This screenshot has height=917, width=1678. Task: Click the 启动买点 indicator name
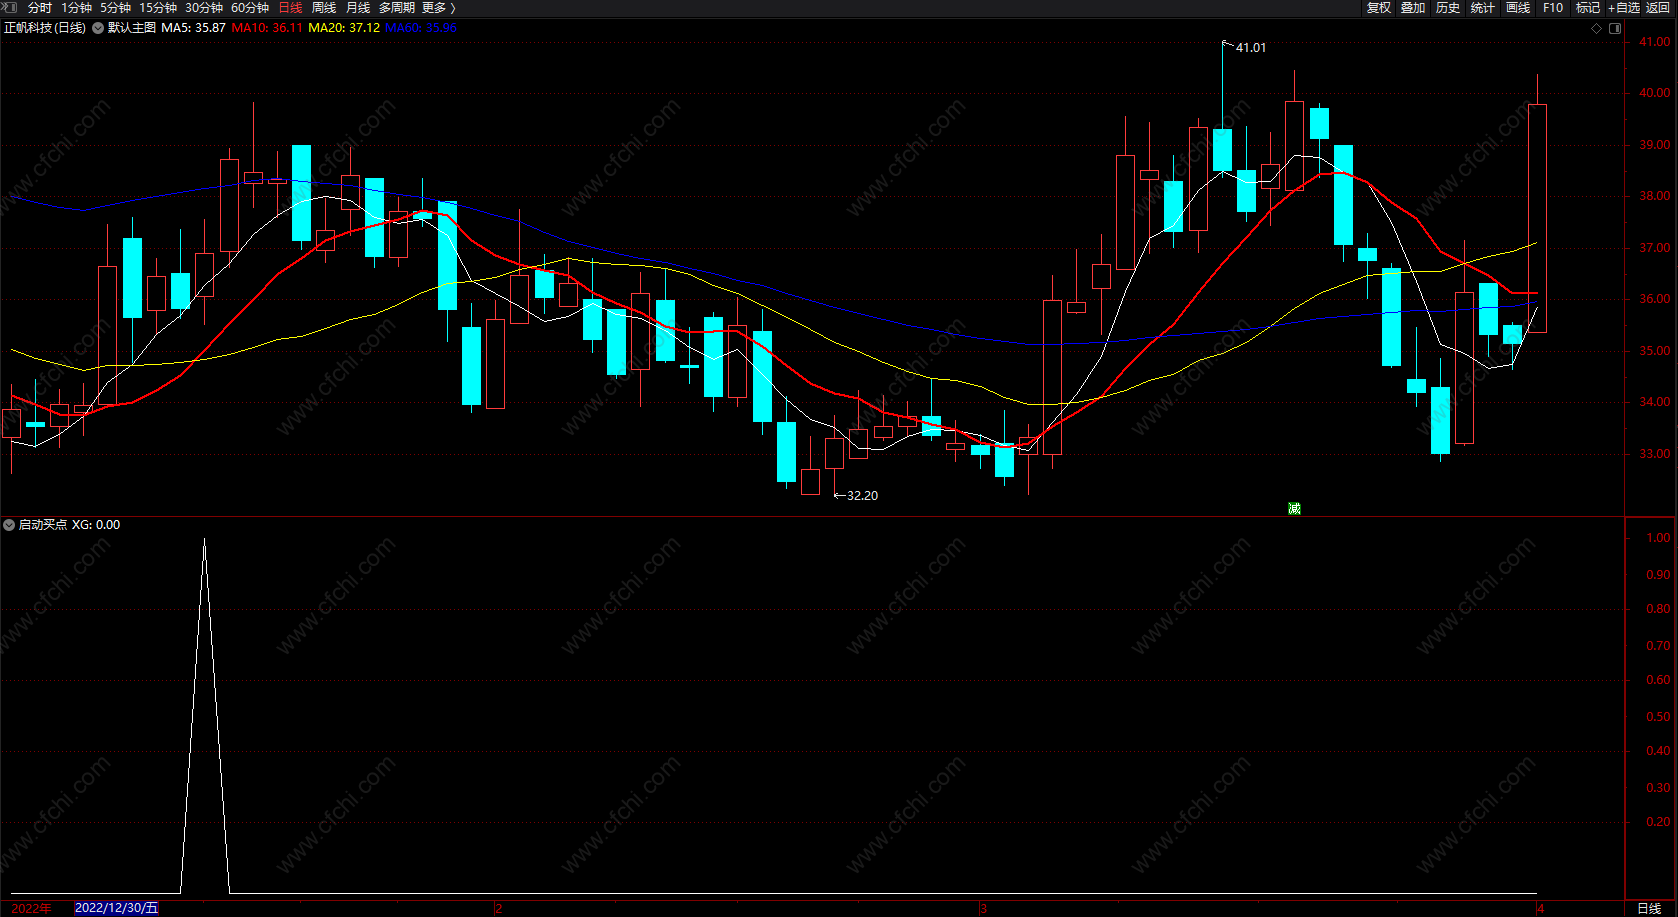pos(43,525)
